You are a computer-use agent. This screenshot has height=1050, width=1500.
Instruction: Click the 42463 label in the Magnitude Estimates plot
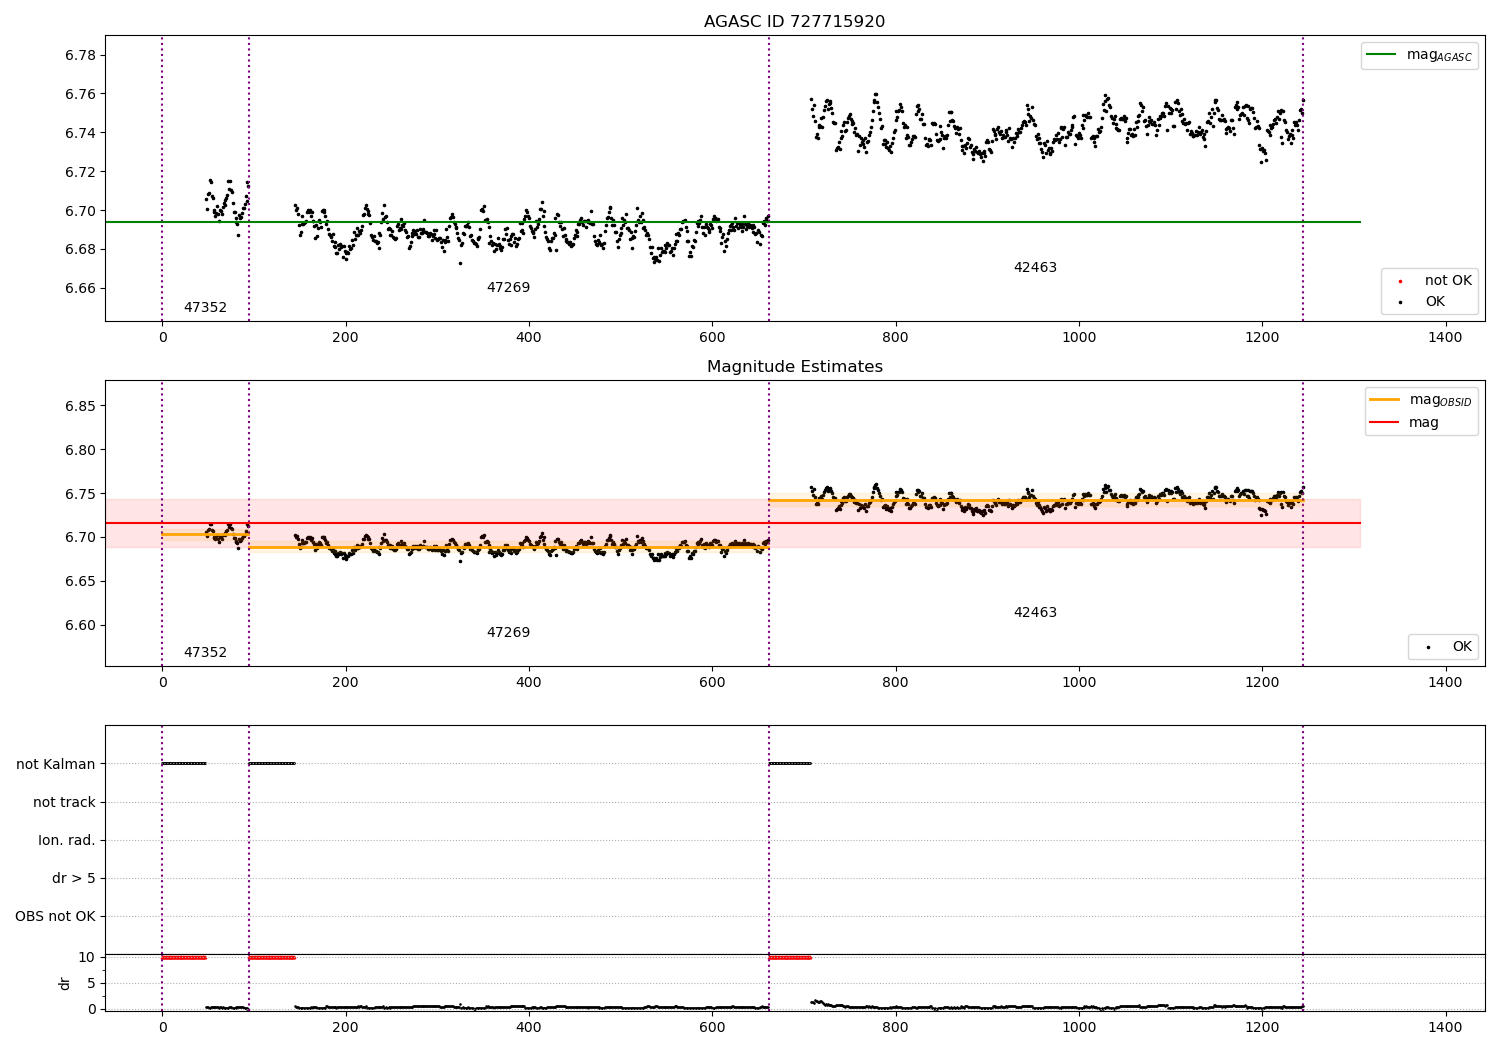1035,612
